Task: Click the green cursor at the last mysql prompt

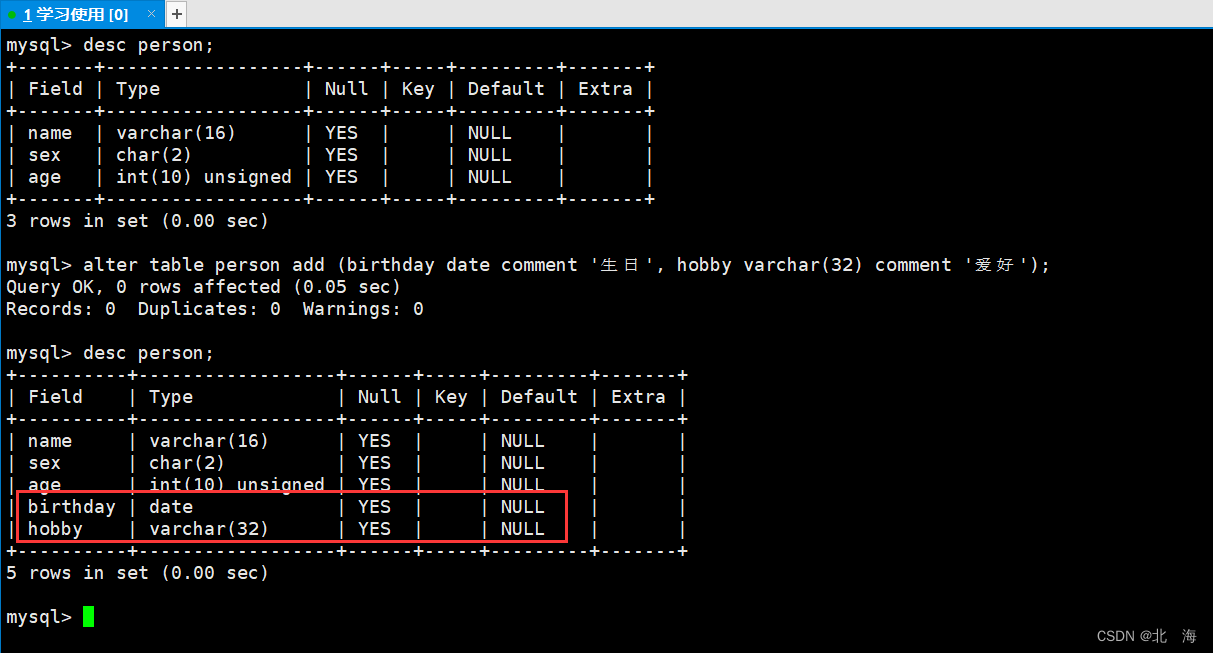Action: click(88, 617)
